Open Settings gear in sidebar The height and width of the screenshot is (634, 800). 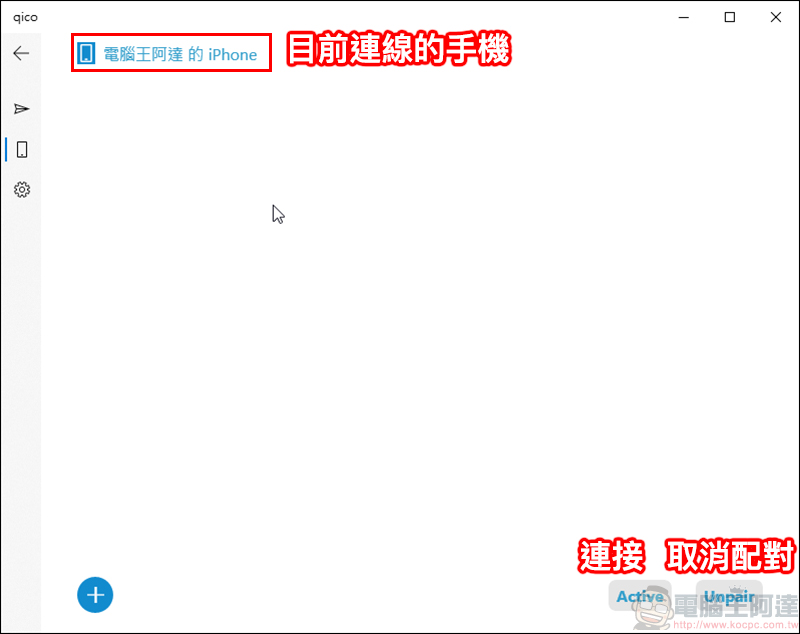22,190
